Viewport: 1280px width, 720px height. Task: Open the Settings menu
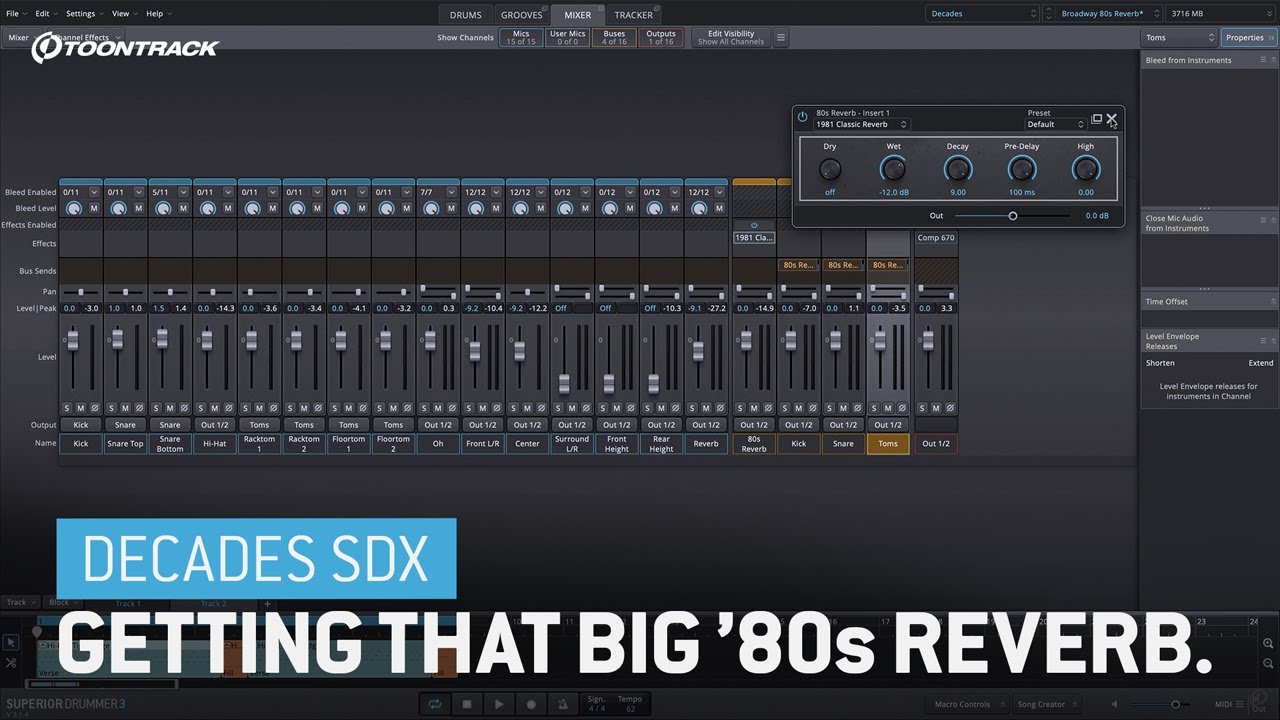tap(84, 14)
